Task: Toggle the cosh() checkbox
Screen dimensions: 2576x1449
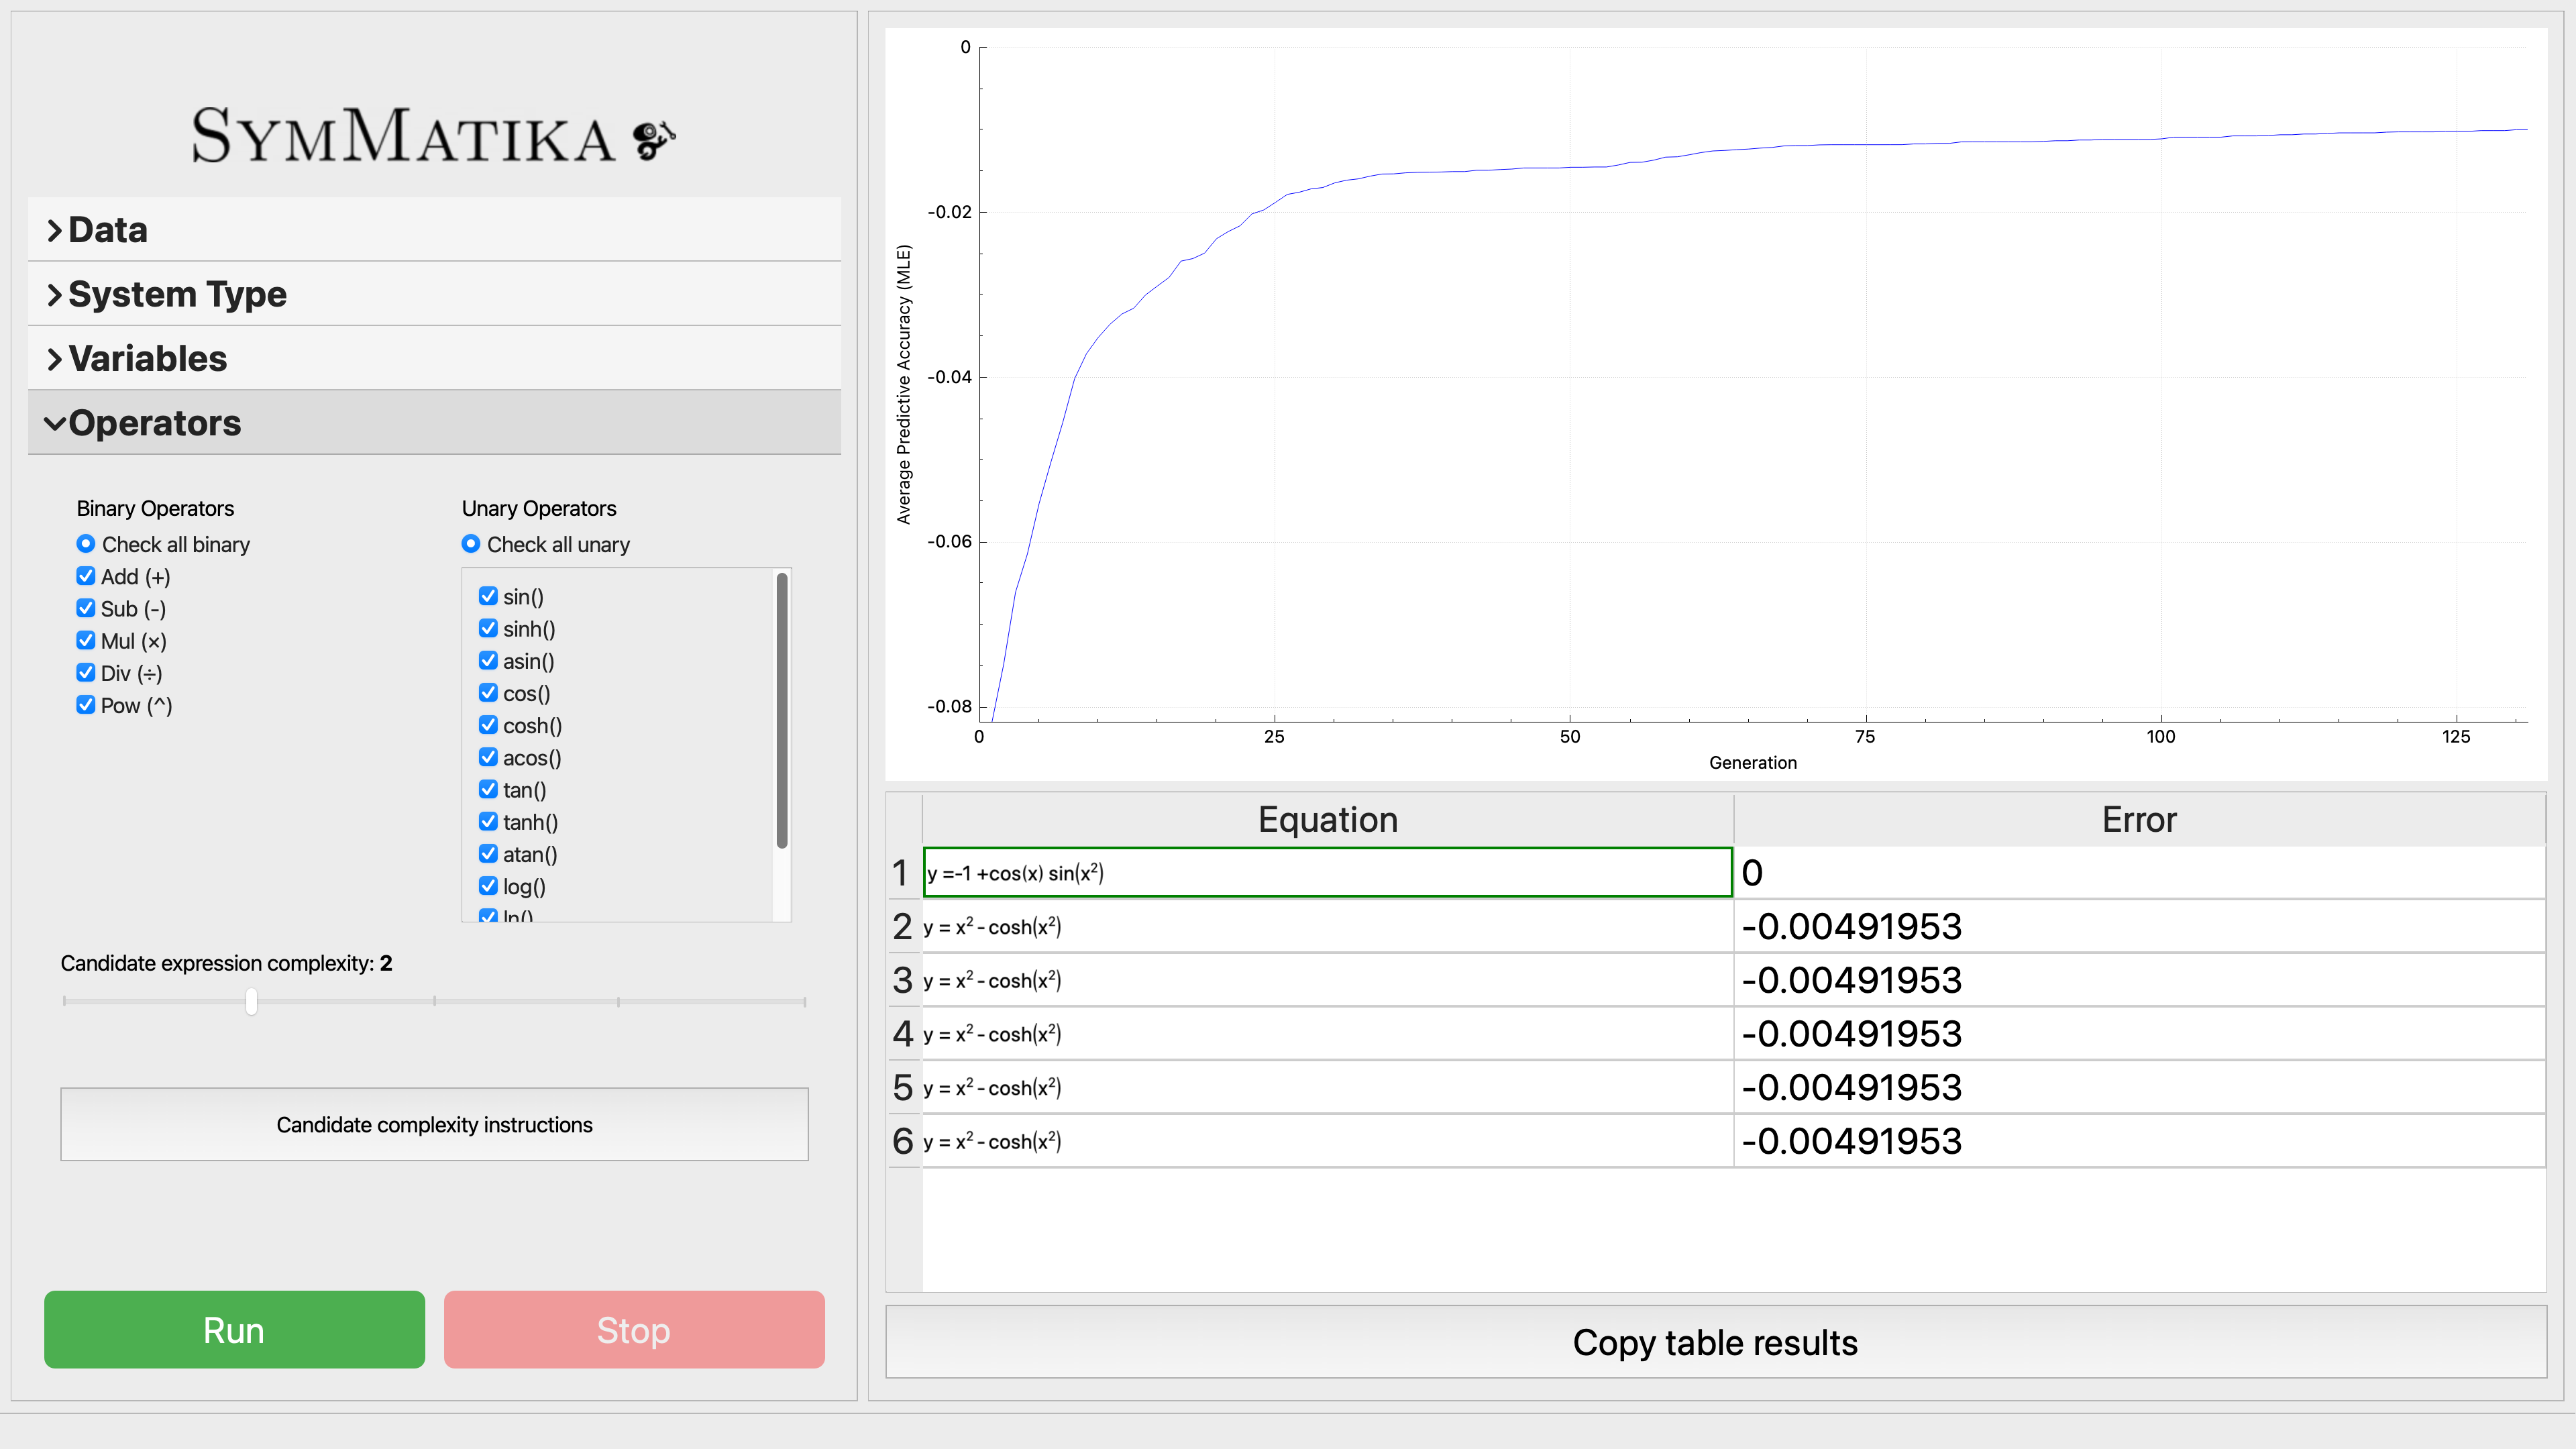Action: coord(488,725)
